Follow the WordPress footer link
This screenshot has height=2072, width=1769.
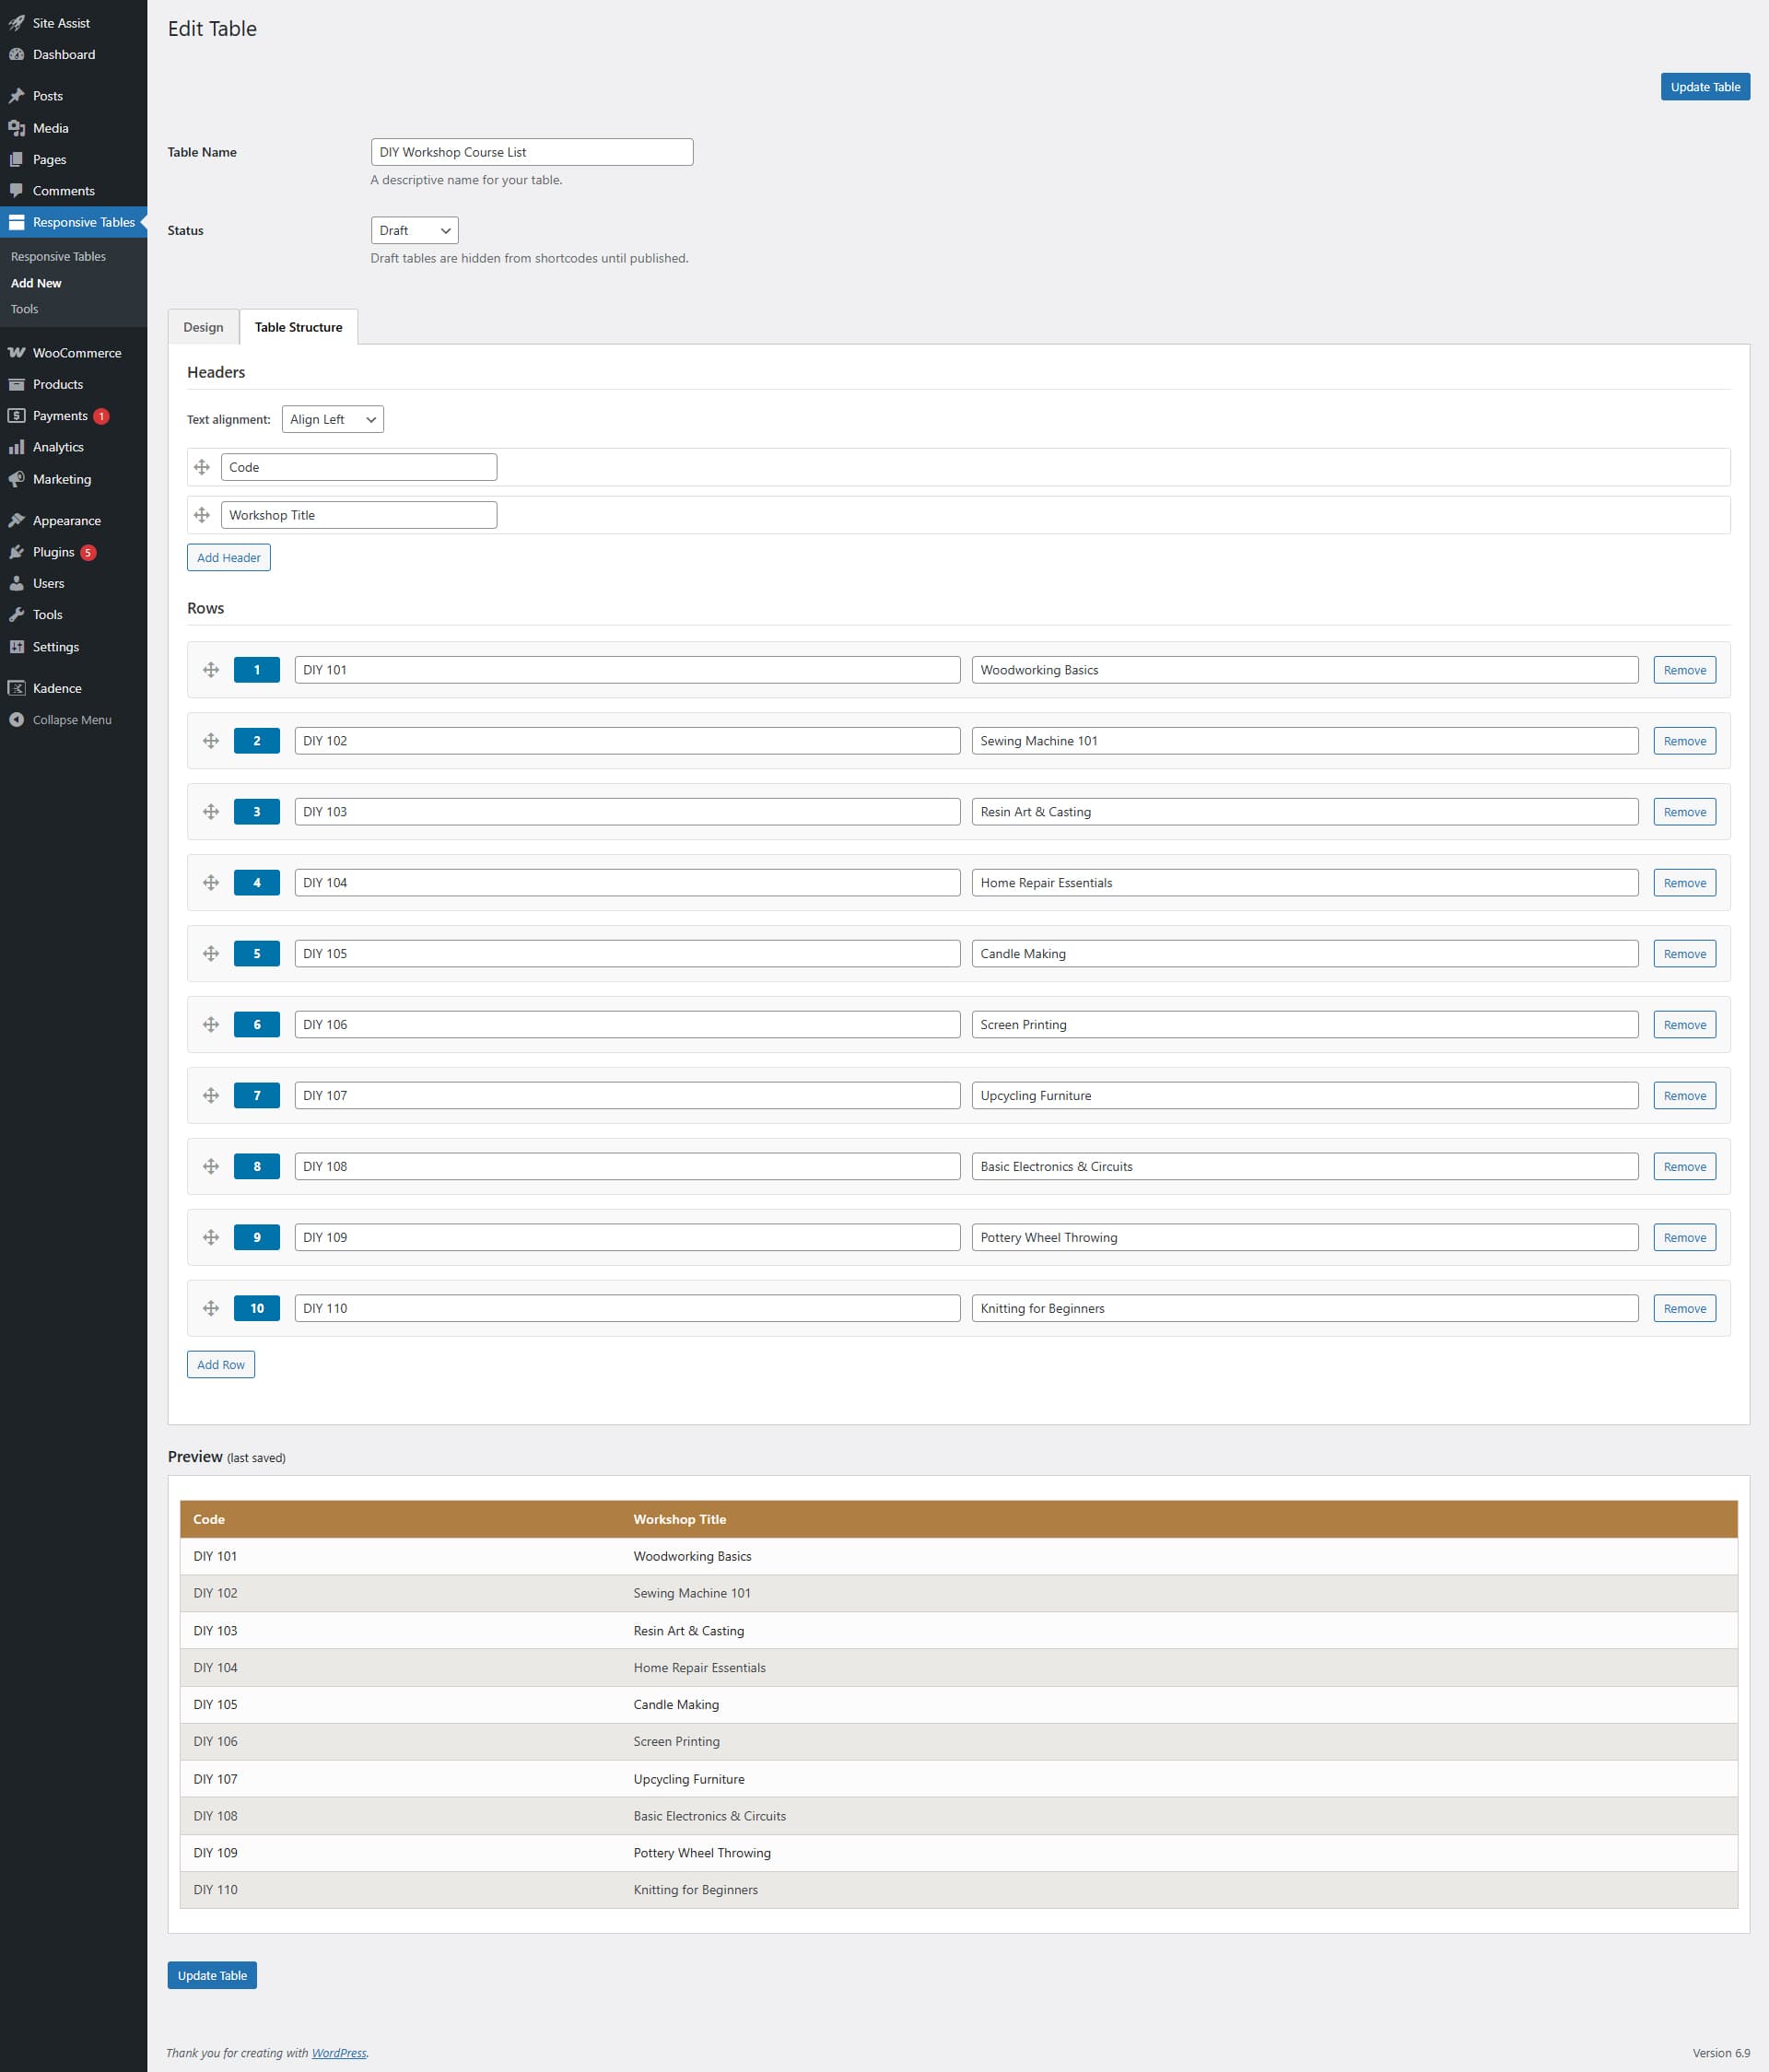pos(339,2053)
